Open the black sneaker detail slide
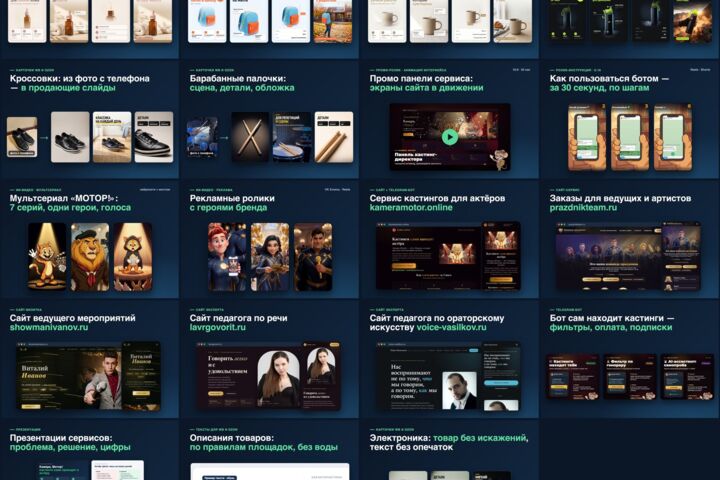Image resolution: width=720 pixels, height=480 pixels. coord(154,137)
